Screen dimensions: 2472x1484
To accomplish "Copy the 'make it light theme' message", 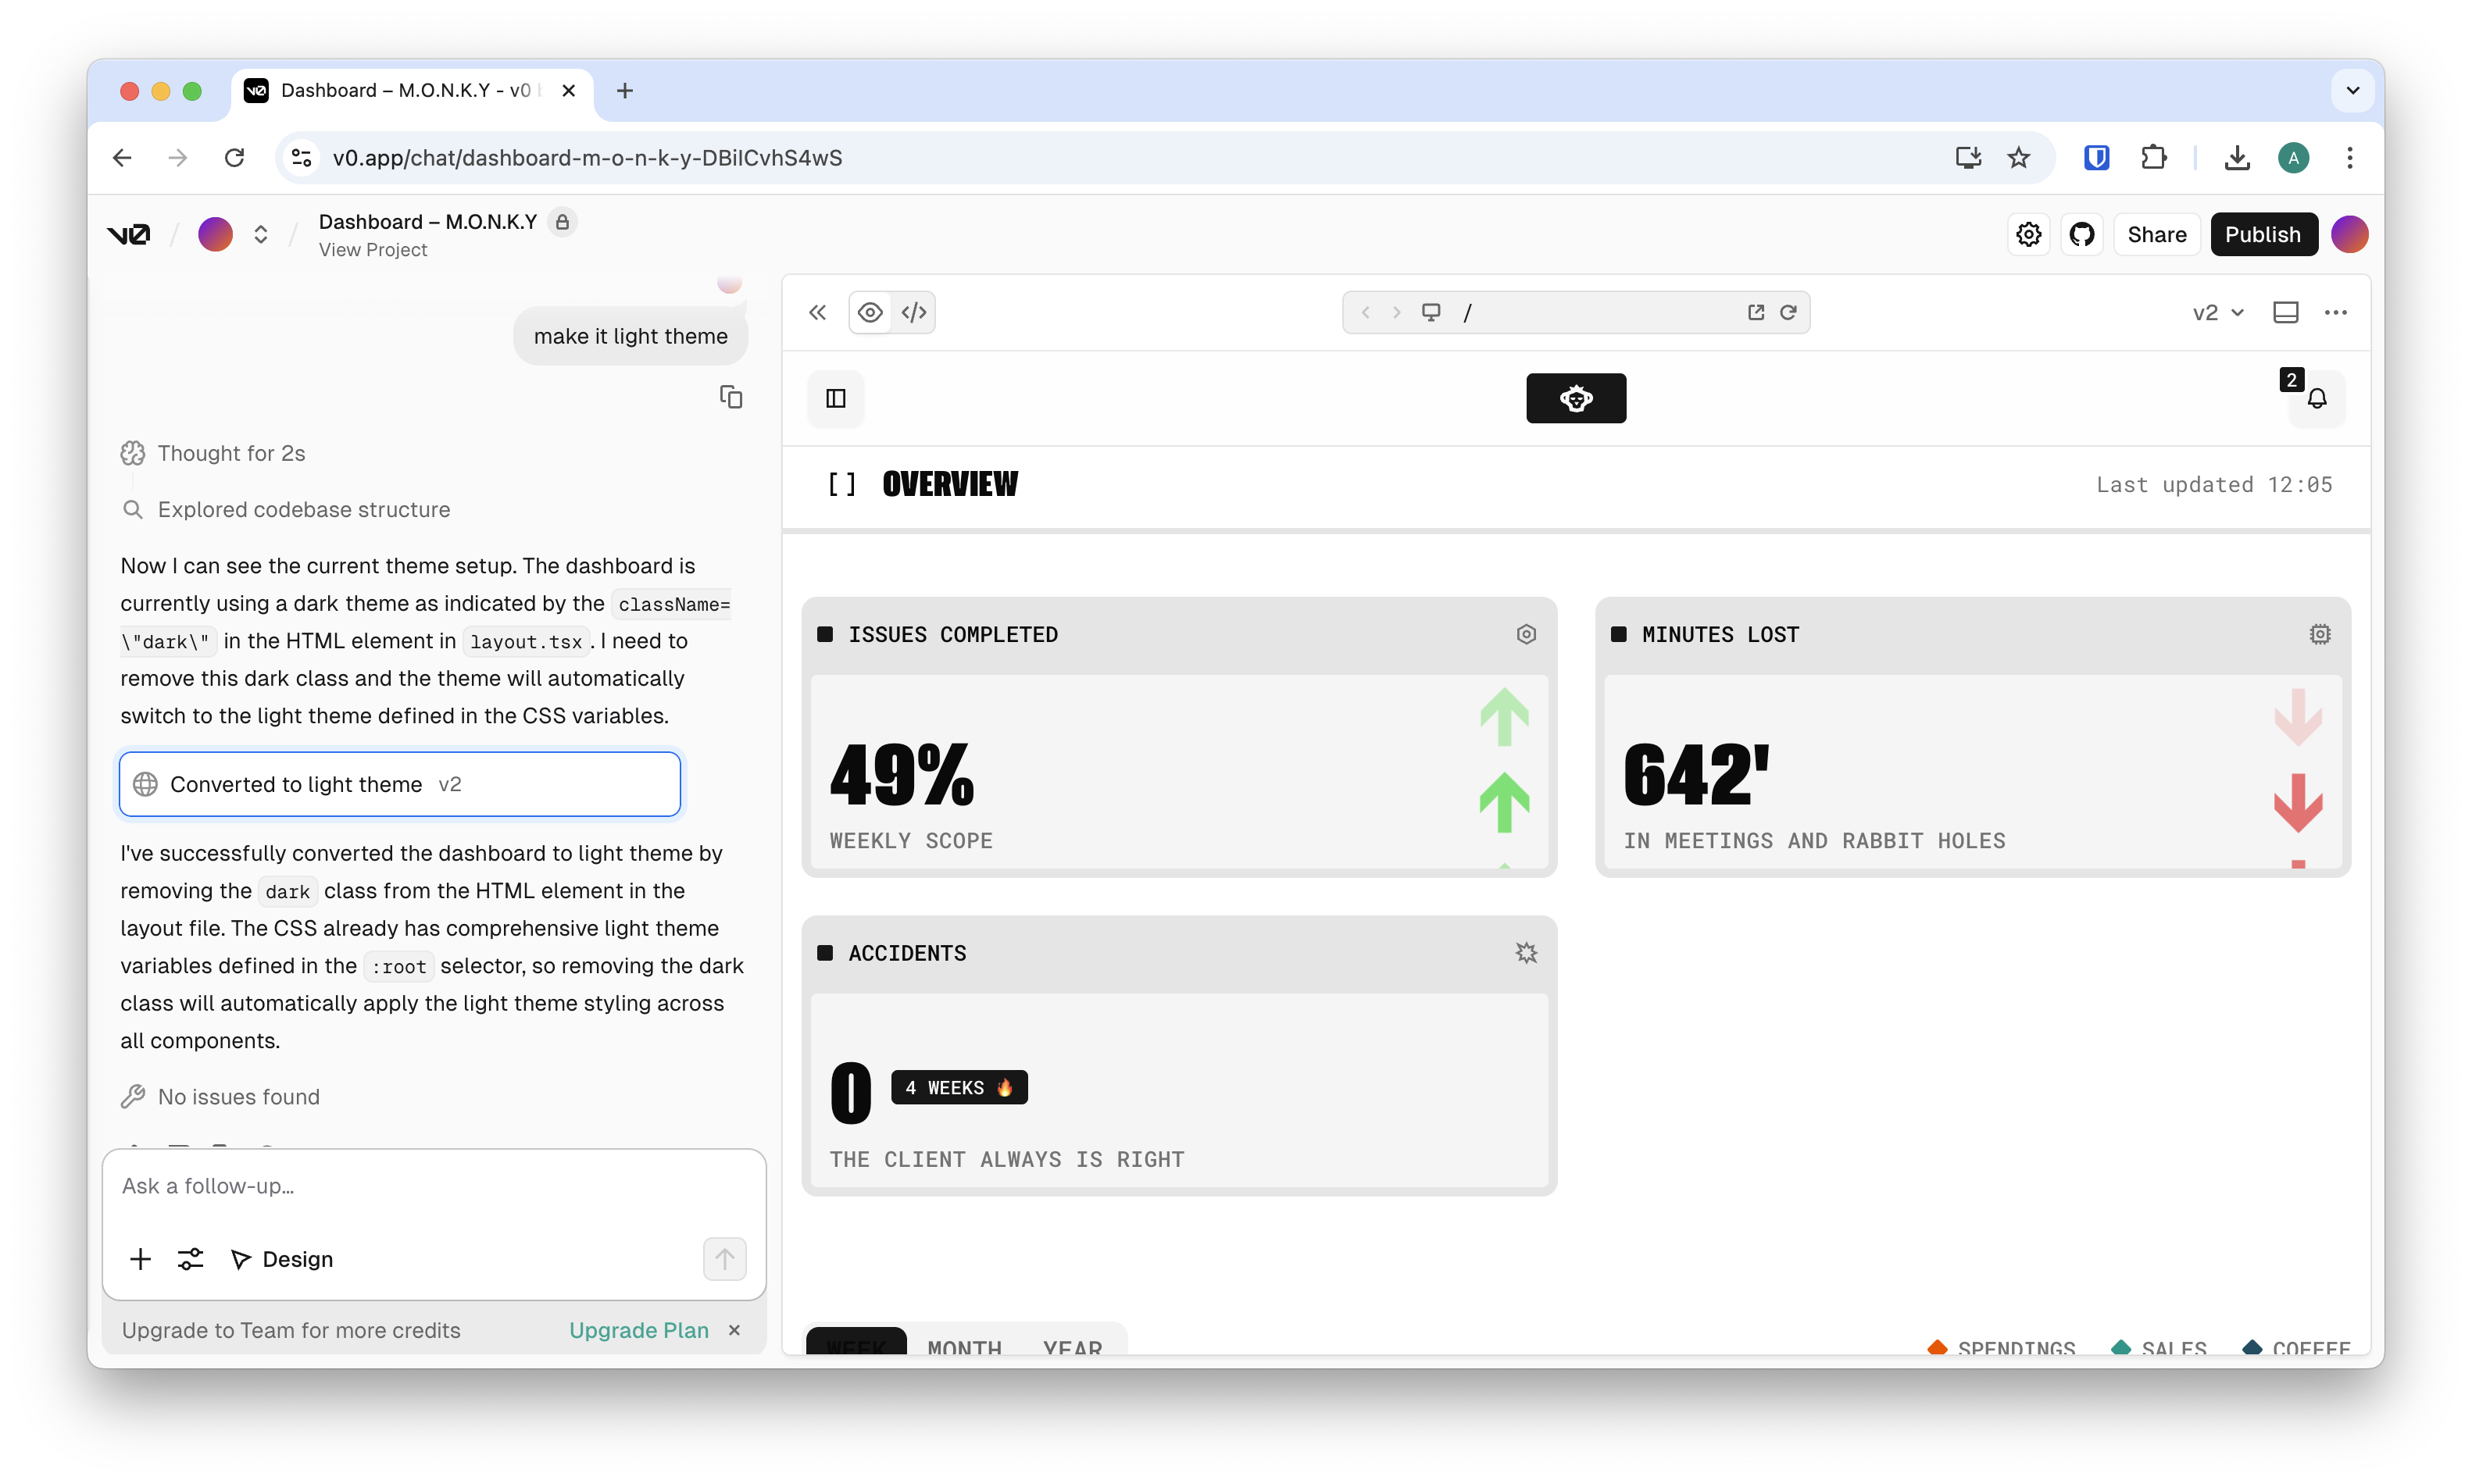I will (731, 397).
